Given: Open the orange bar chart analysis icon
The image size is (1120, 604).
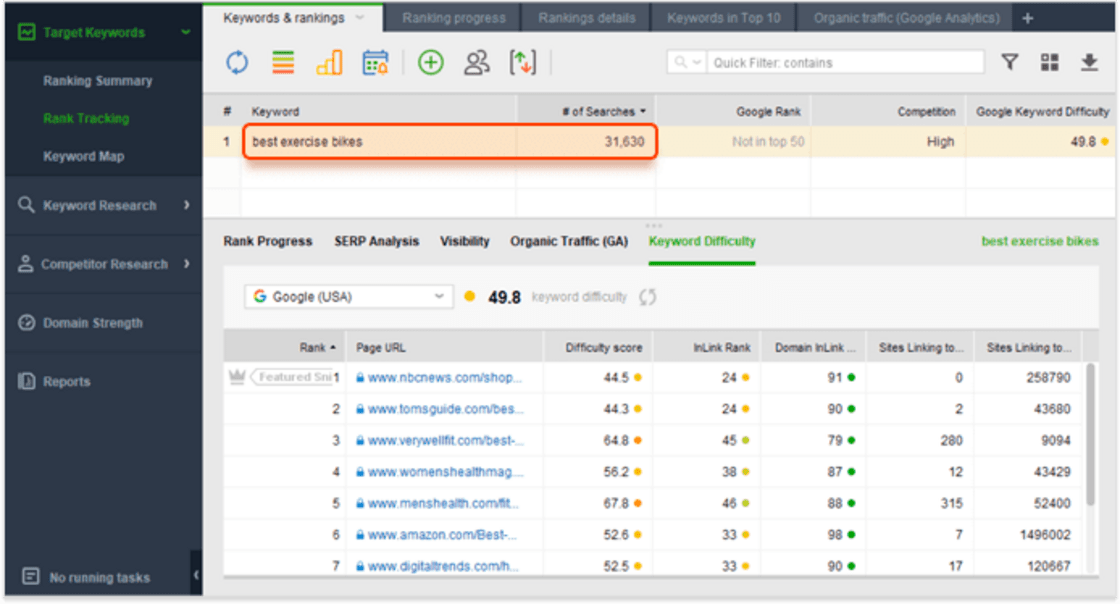Looking at the screenshot, I should [331, 62].
